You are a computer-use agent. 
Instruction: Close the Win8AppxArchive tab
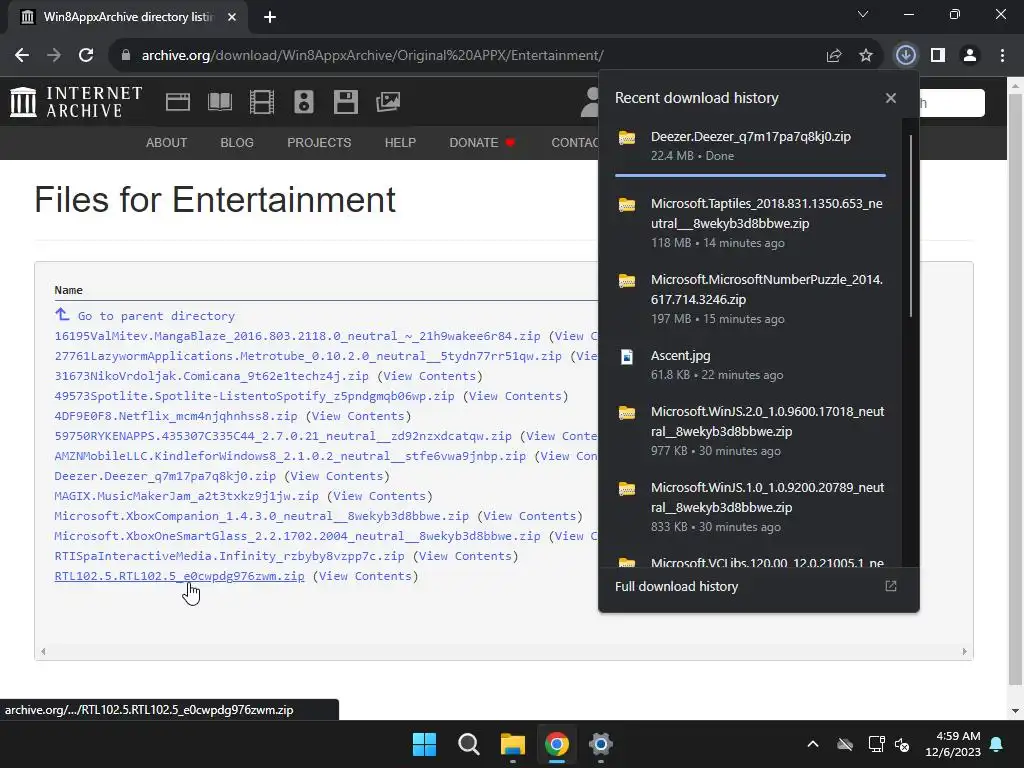[x=232, y=17]
